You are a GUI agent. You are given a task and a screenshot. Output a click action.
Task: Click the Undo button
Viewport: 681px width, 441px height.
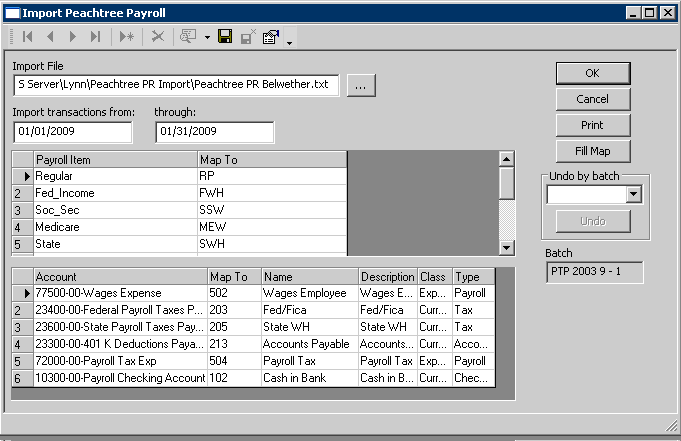[593, 221]
